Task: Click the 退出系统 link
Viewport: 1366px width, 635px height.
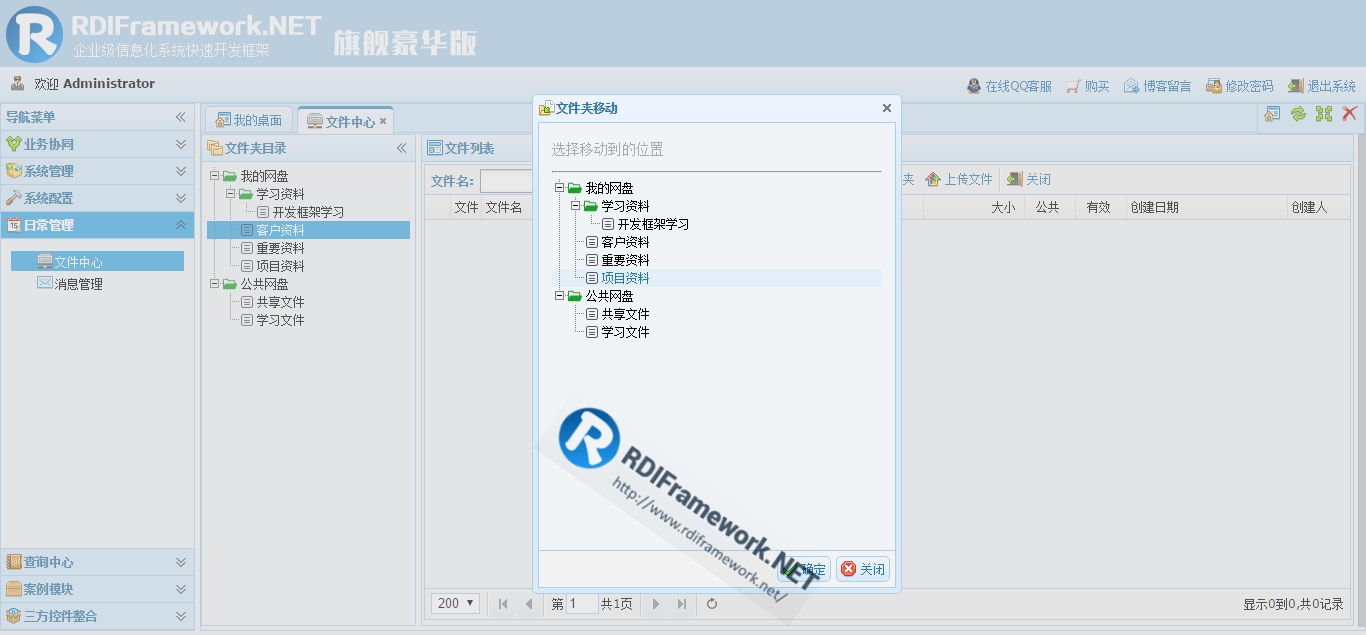Action: click(1322, 86)
